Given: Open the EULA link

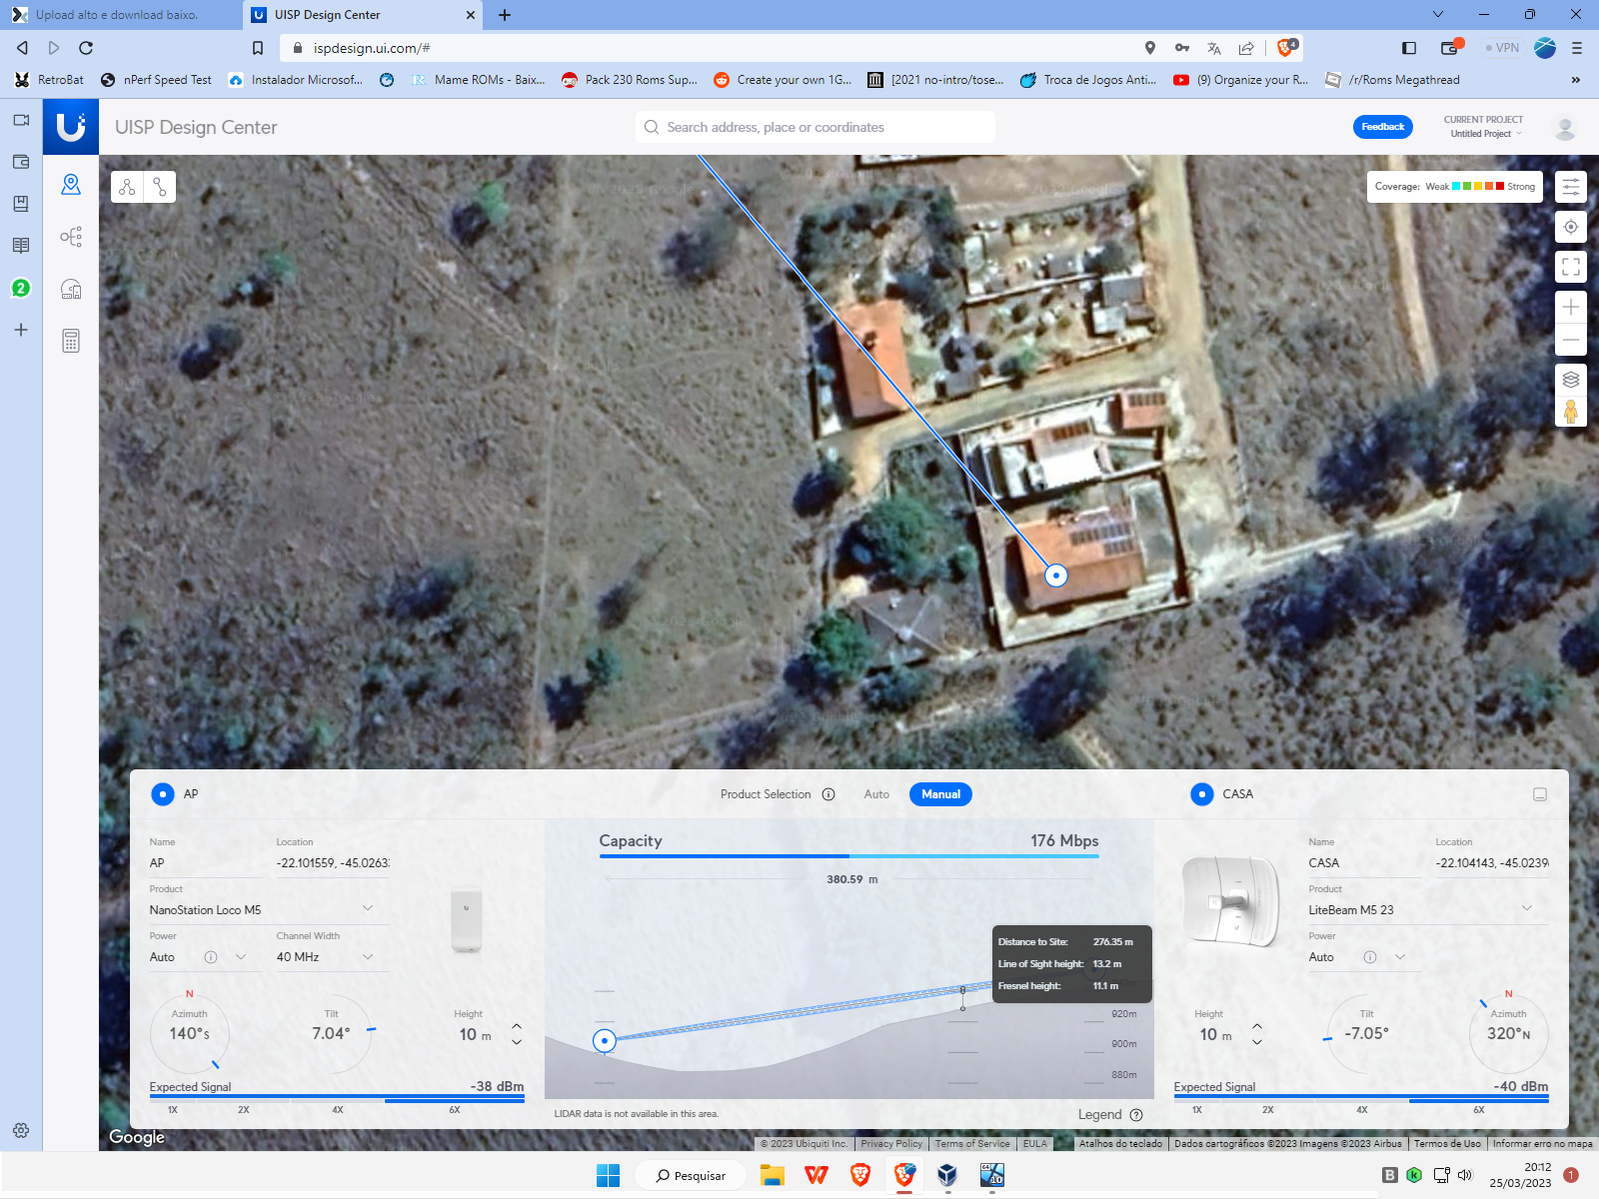Looking at the screenshot, I should pyautogui.click(x=1035, y=1144).
